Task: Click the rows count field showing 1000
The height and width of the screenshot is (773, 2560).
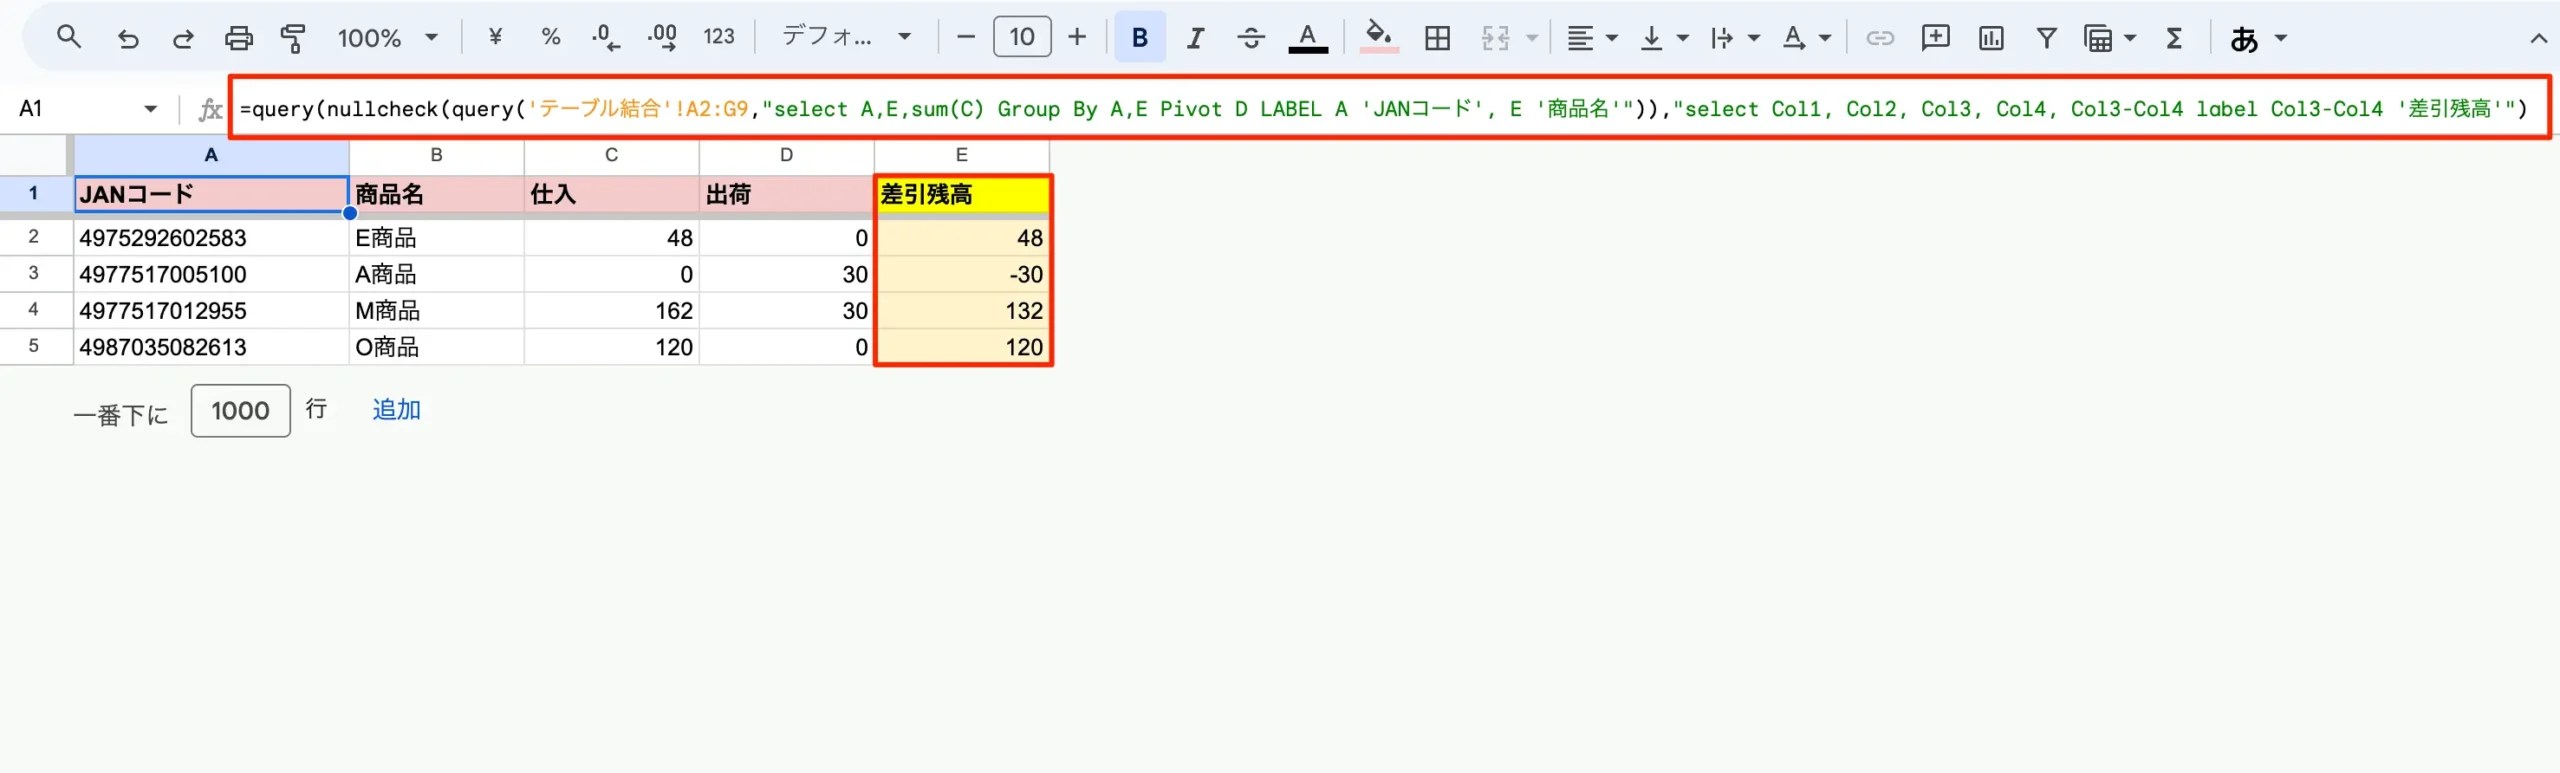Action: coord(240,411)
